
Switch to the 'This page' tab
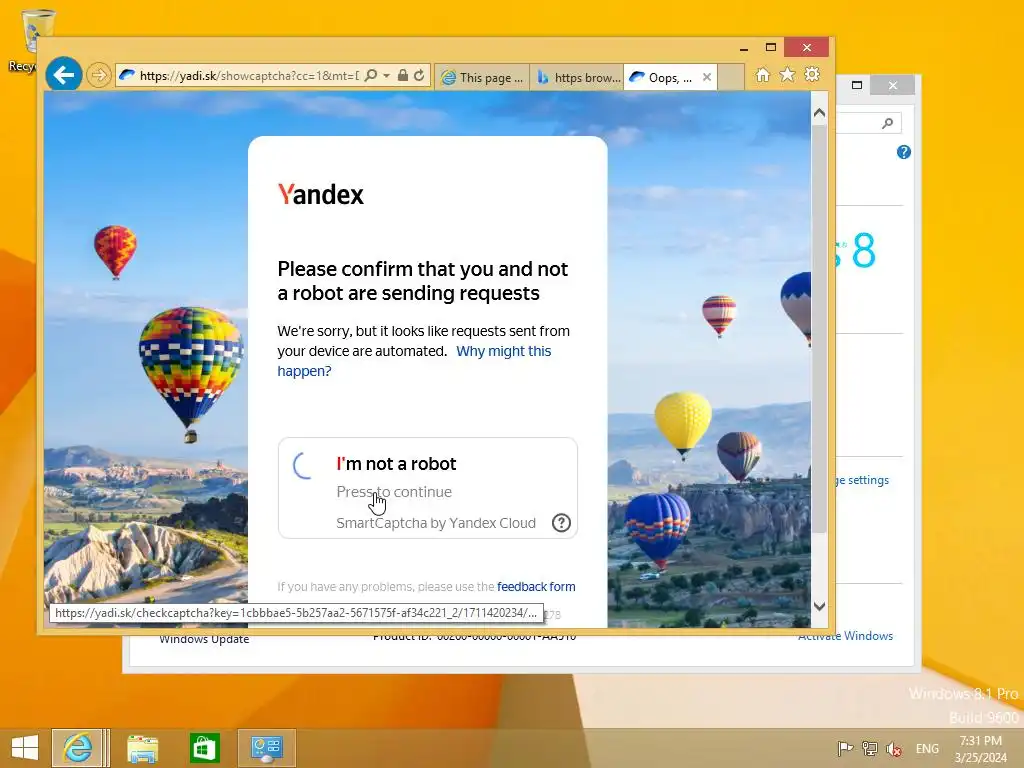click(x=482, y=77)
